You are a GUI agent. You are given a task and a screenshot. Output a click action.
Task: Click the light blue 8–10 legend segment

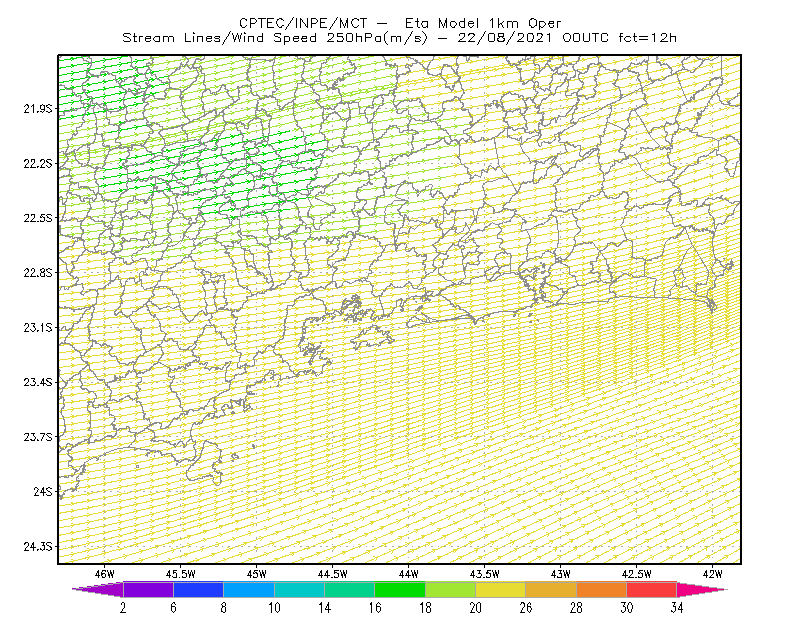coord(249,589)
